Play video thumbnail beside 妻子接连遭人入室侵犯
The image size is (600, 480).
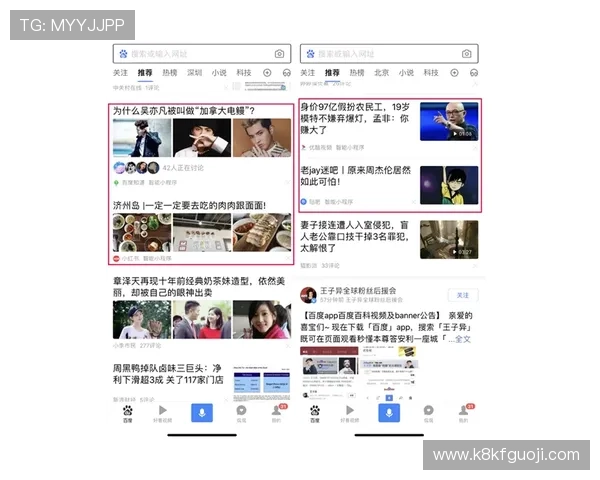[x=449, y=240]
